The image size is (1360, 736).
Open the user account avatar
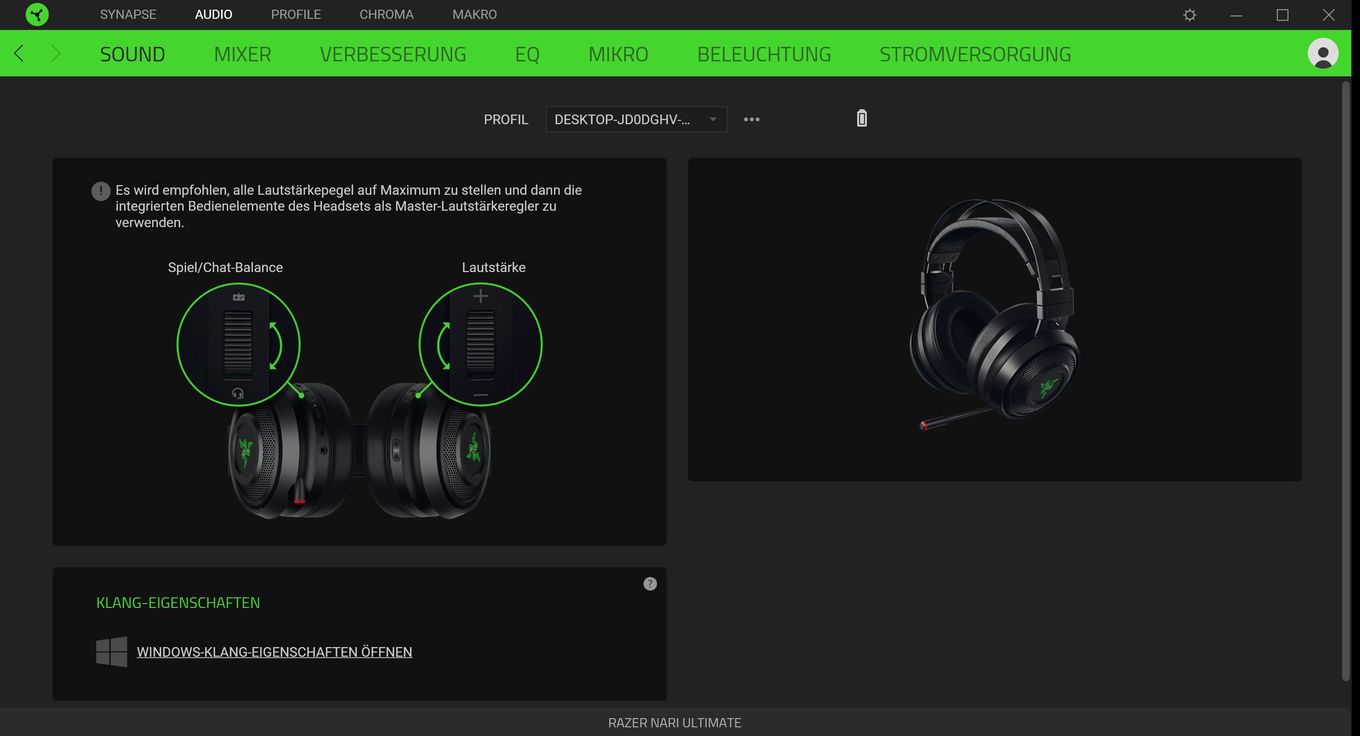point(1323,53)
